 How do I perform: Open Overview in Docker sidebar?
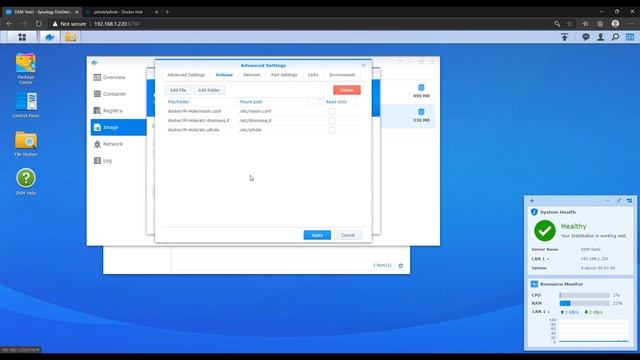point(118,77)
